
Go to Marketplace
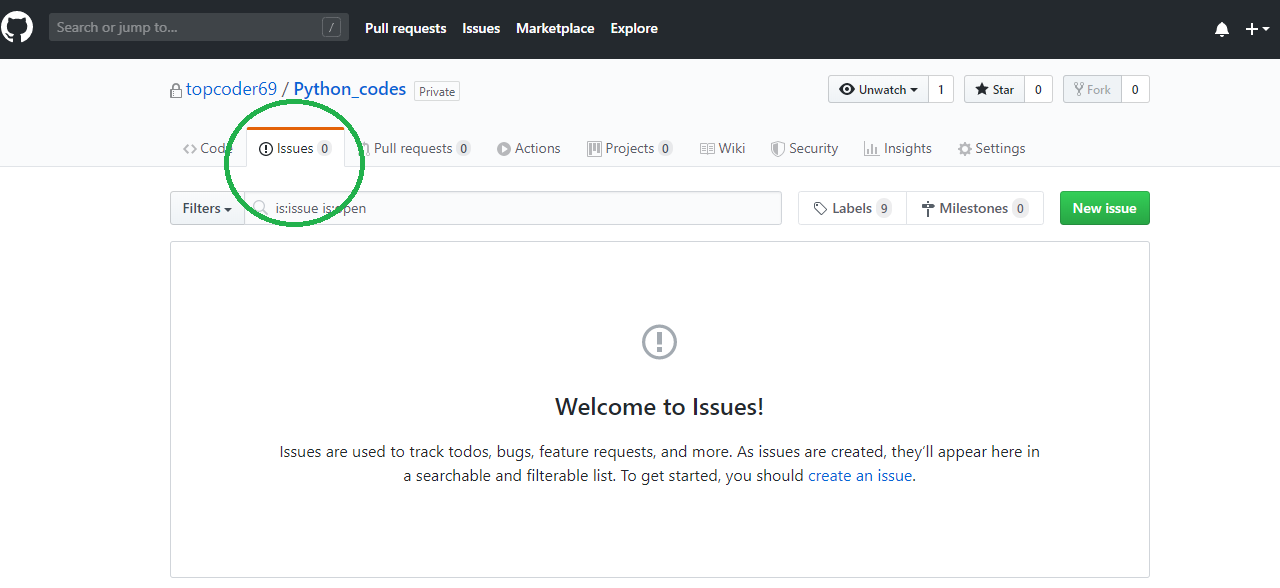point(555,28)
